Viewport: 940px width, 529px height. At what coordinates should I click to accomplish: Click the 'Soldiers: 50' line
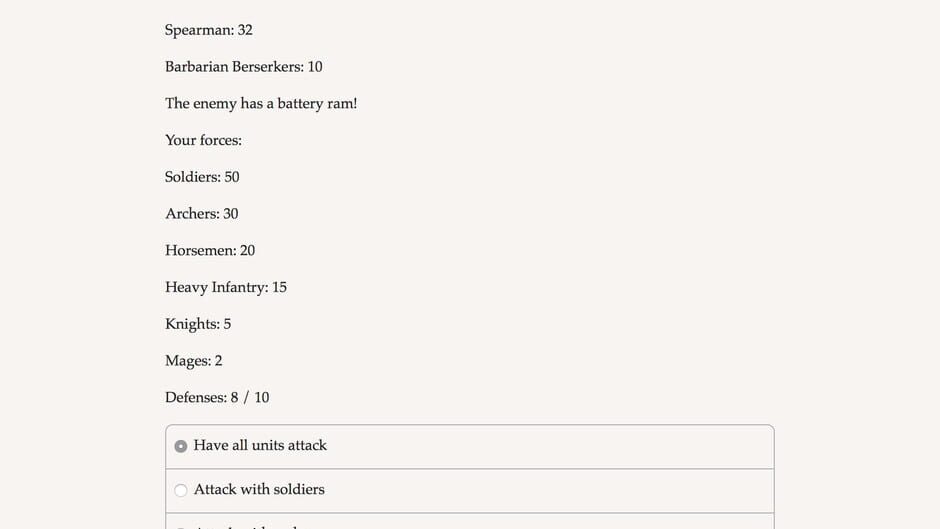202,177
